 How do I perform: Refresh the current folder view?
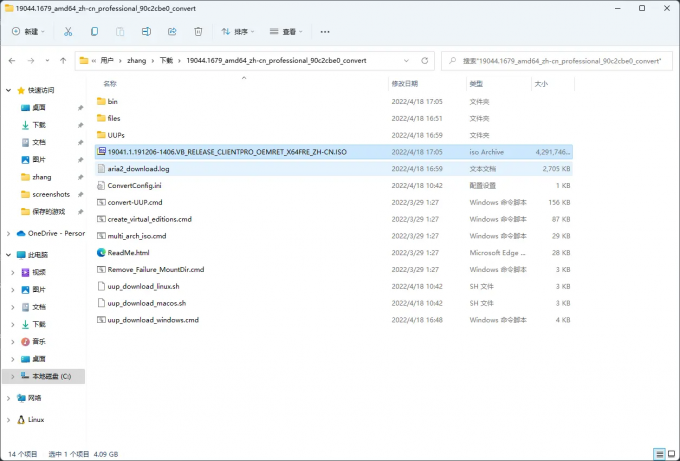[425, 61]
